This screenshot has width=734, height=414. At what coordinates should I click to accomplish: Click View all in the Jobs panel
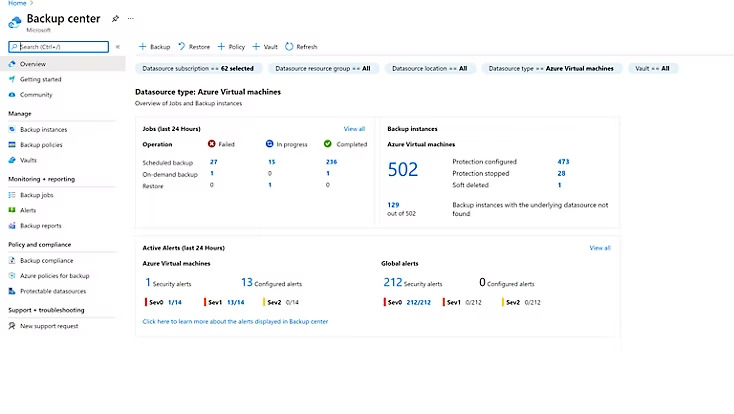tap(354, 129)
